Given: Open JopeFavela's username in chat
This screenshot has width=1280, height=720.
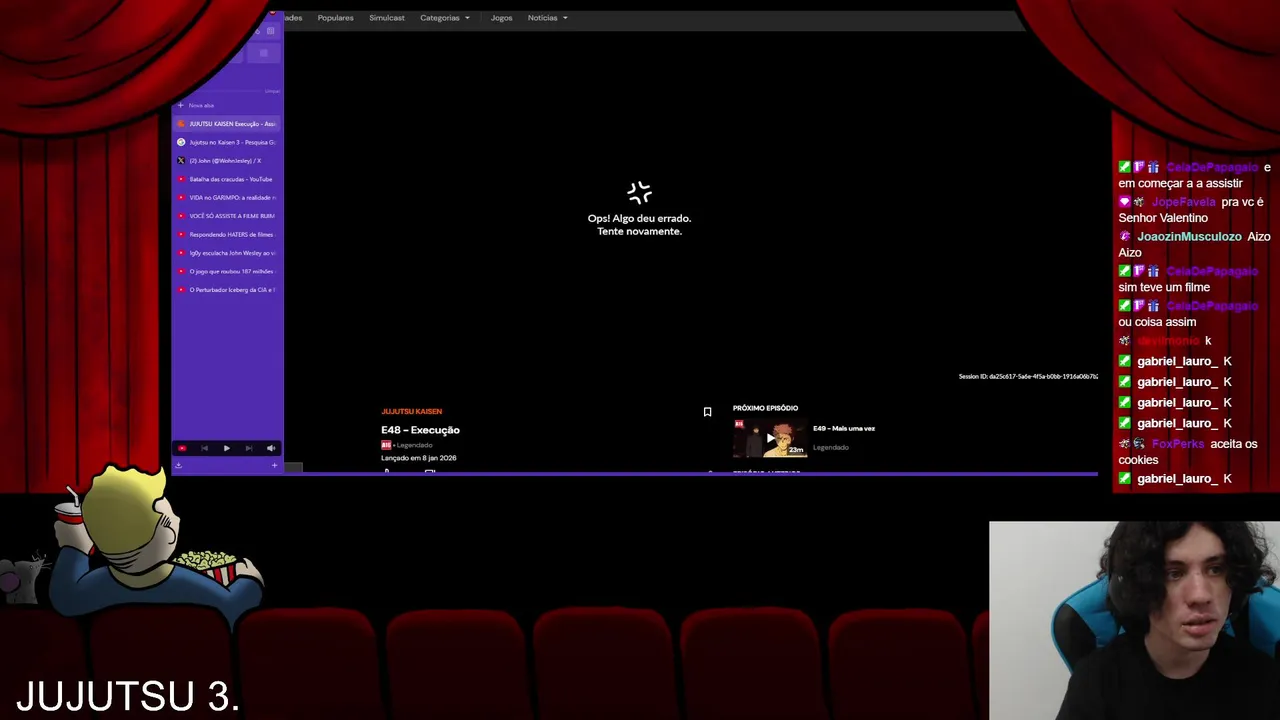Looking at the screenshot, I should [1183, 202].
